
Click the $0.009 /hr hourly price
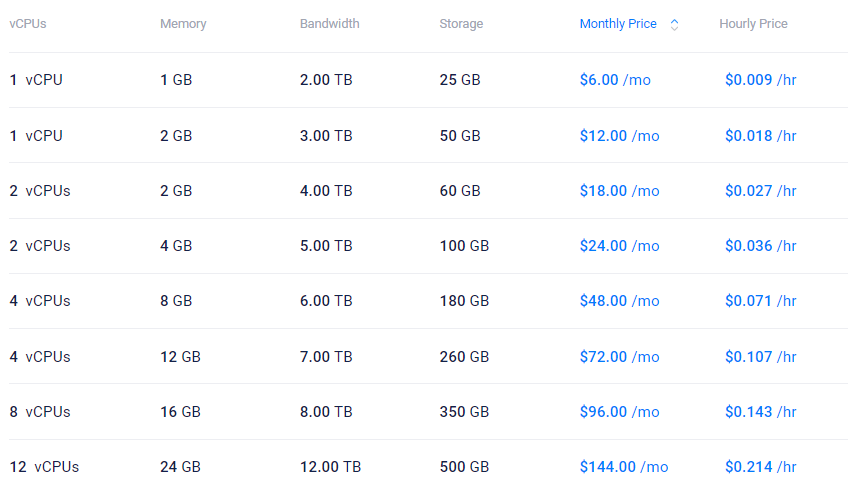click(760, 80)
